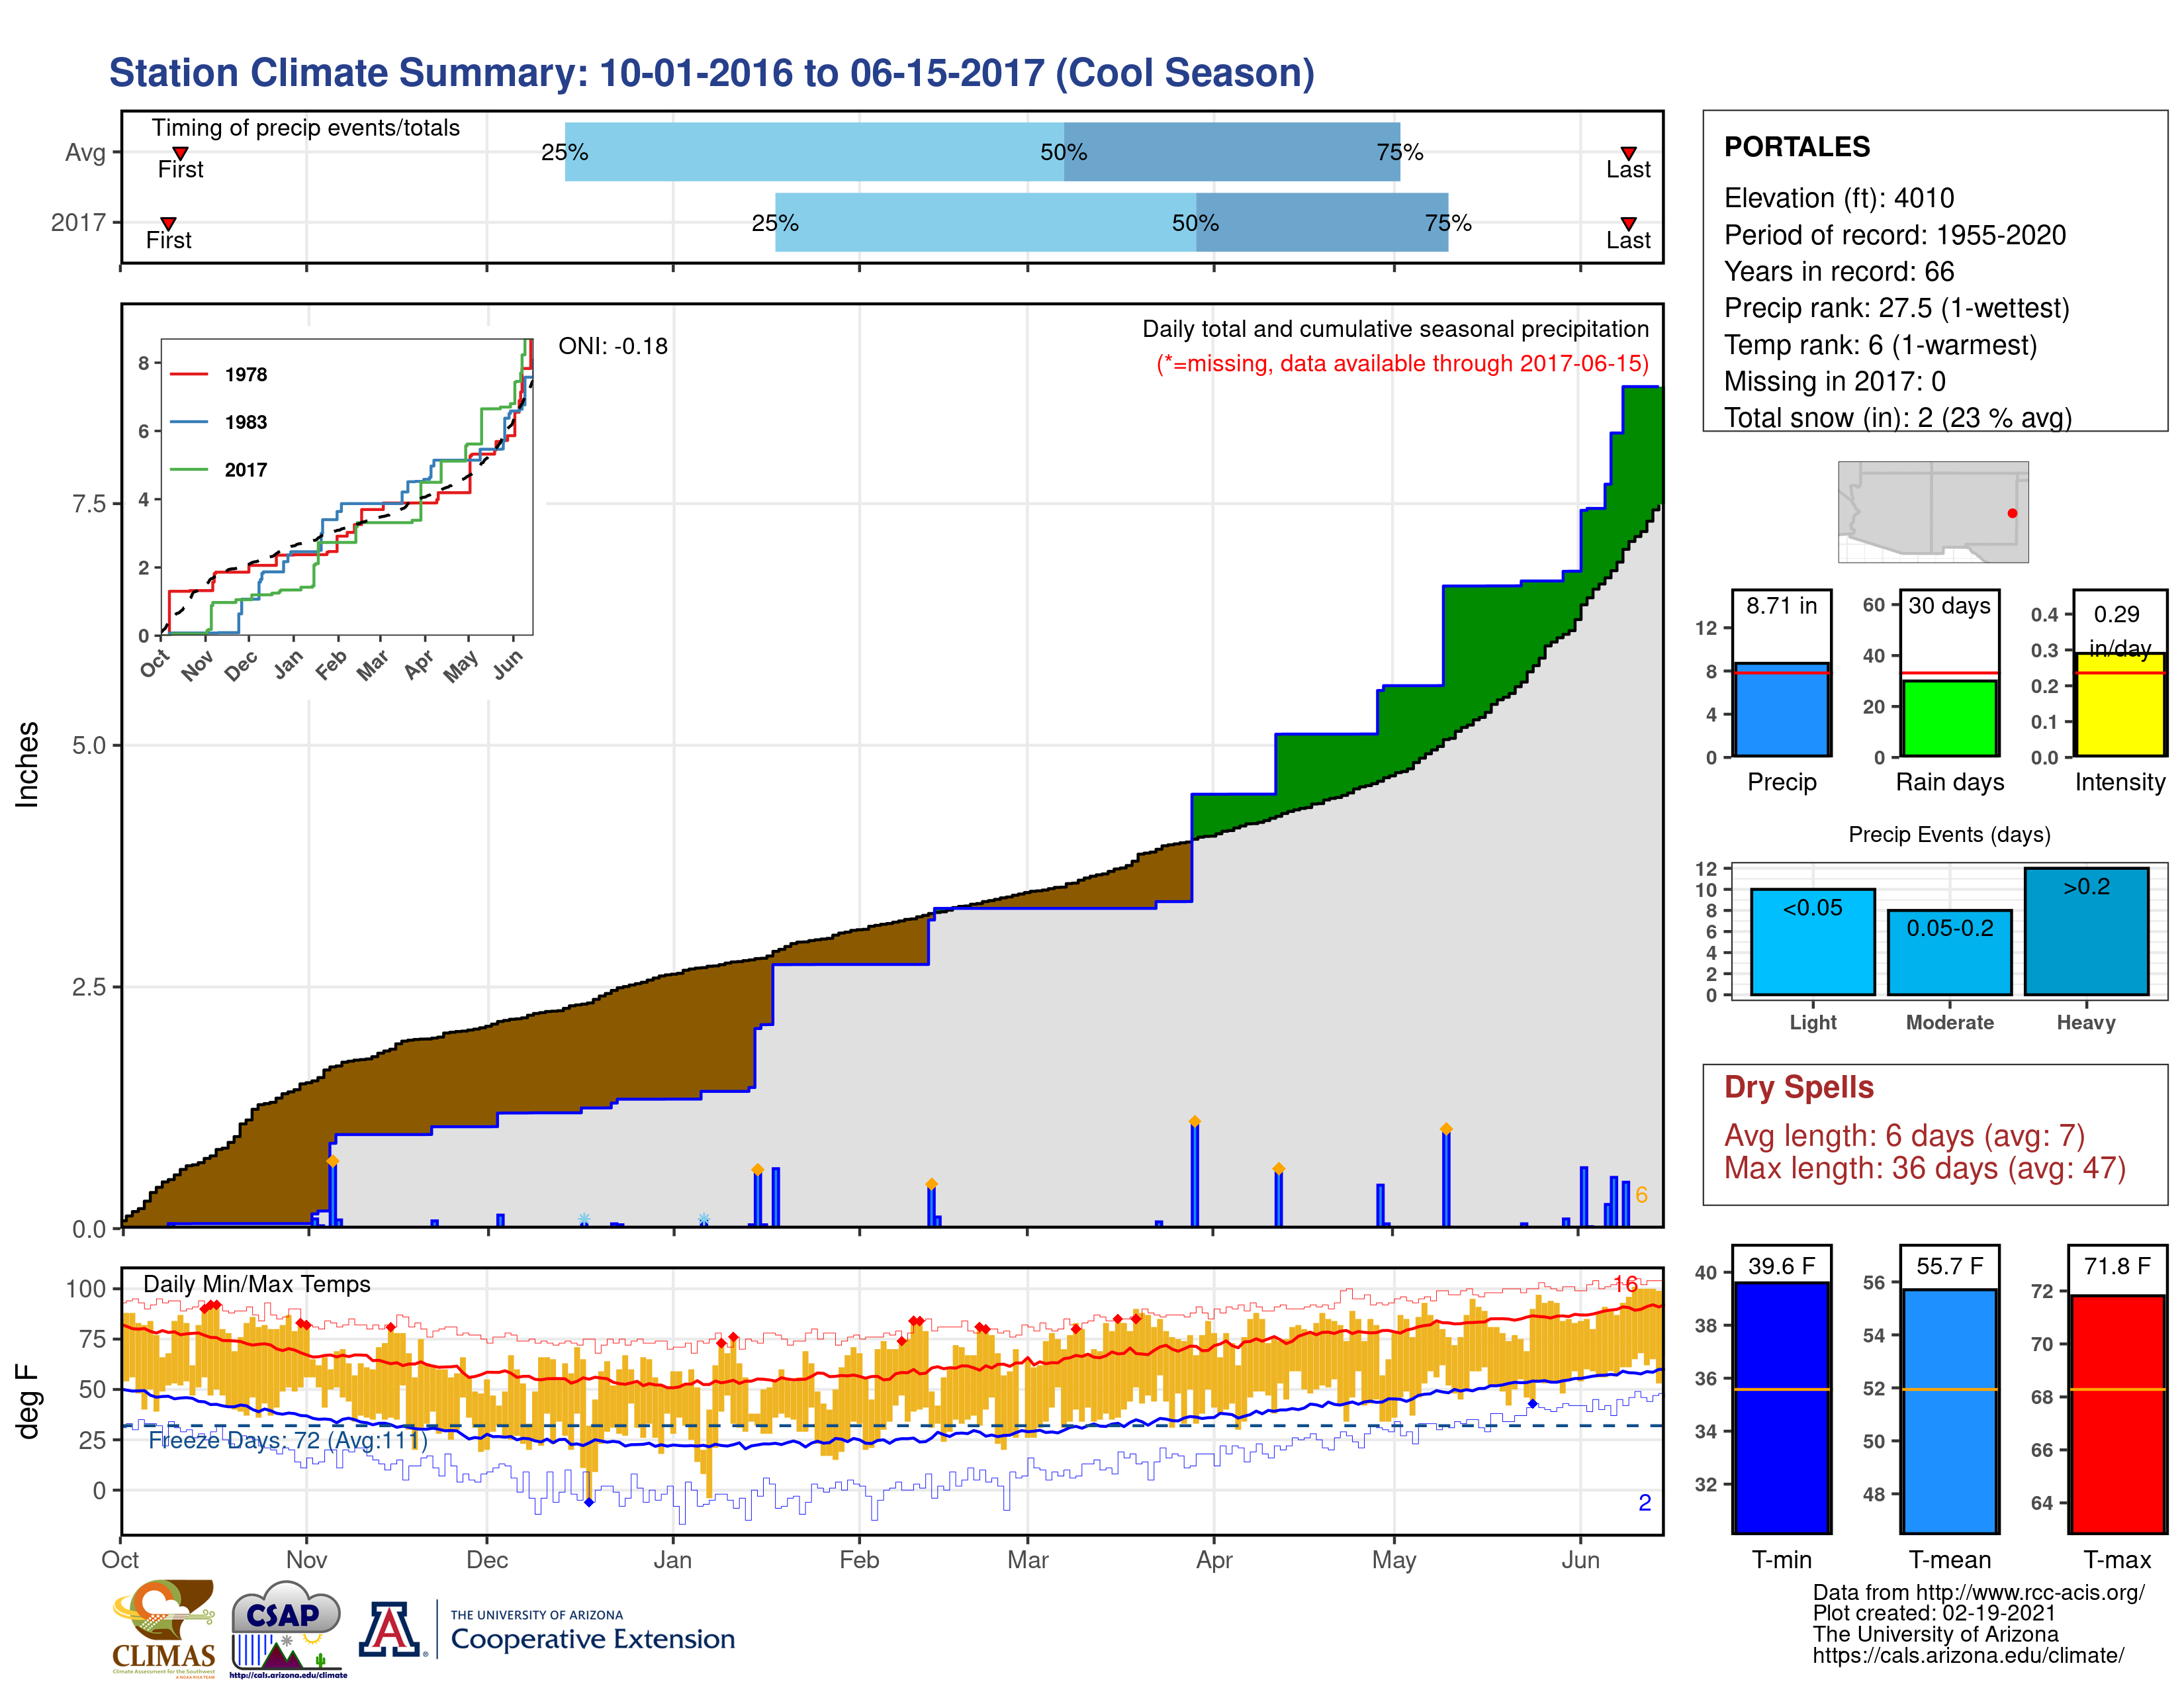Click the Temp rank: 6 line

tap(1880, 345)
